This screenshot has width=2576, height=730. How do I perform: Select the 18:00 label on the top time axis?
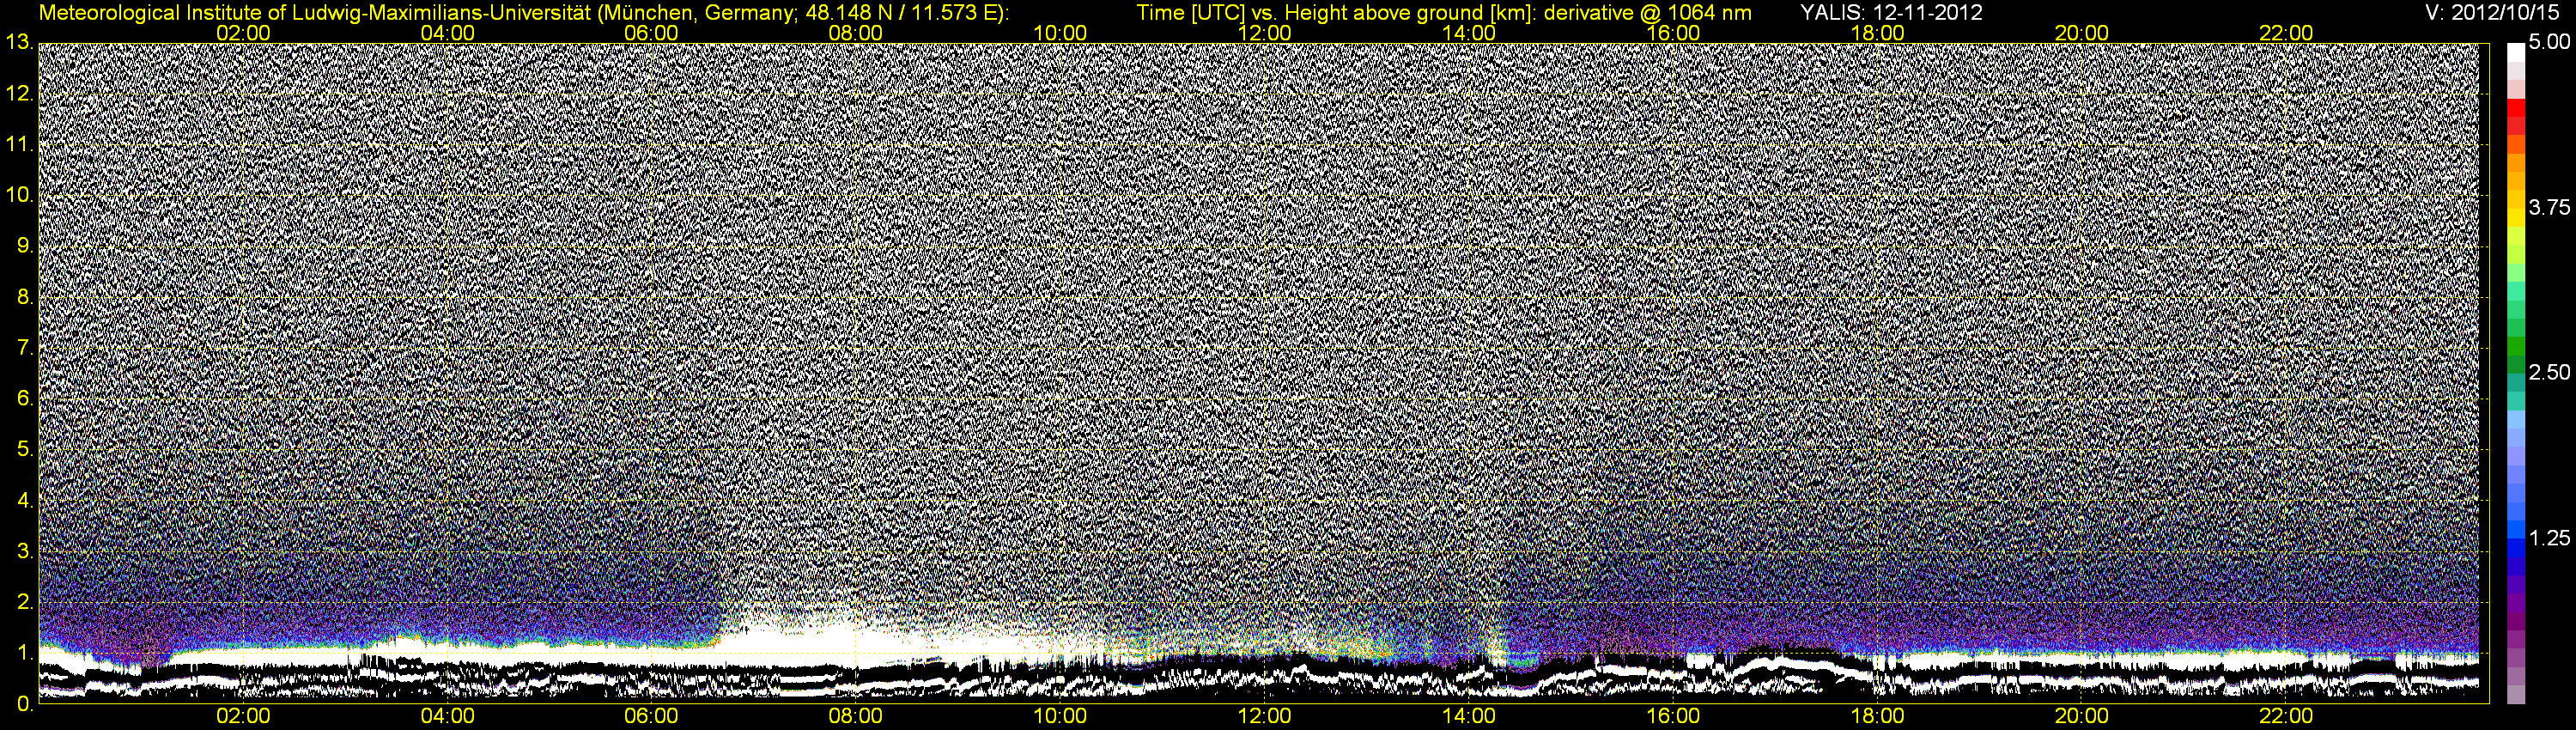point(1877,33)
